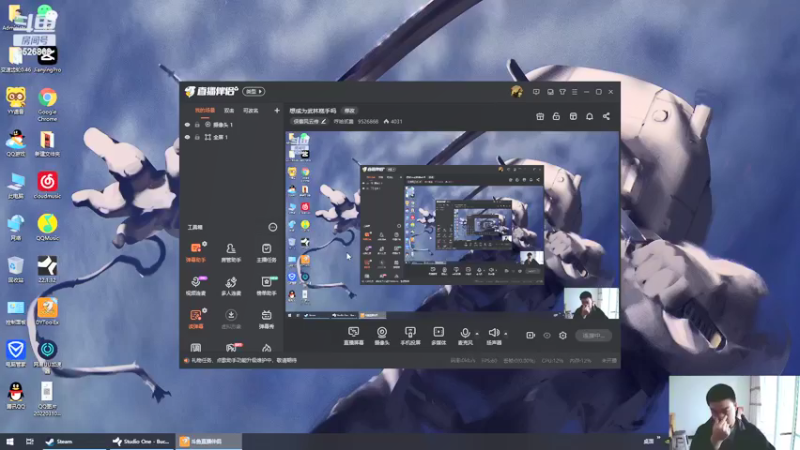Screen dimensions: 800x450
Task: Select the Google Chrome desktop icon
Action: point(47,105)
